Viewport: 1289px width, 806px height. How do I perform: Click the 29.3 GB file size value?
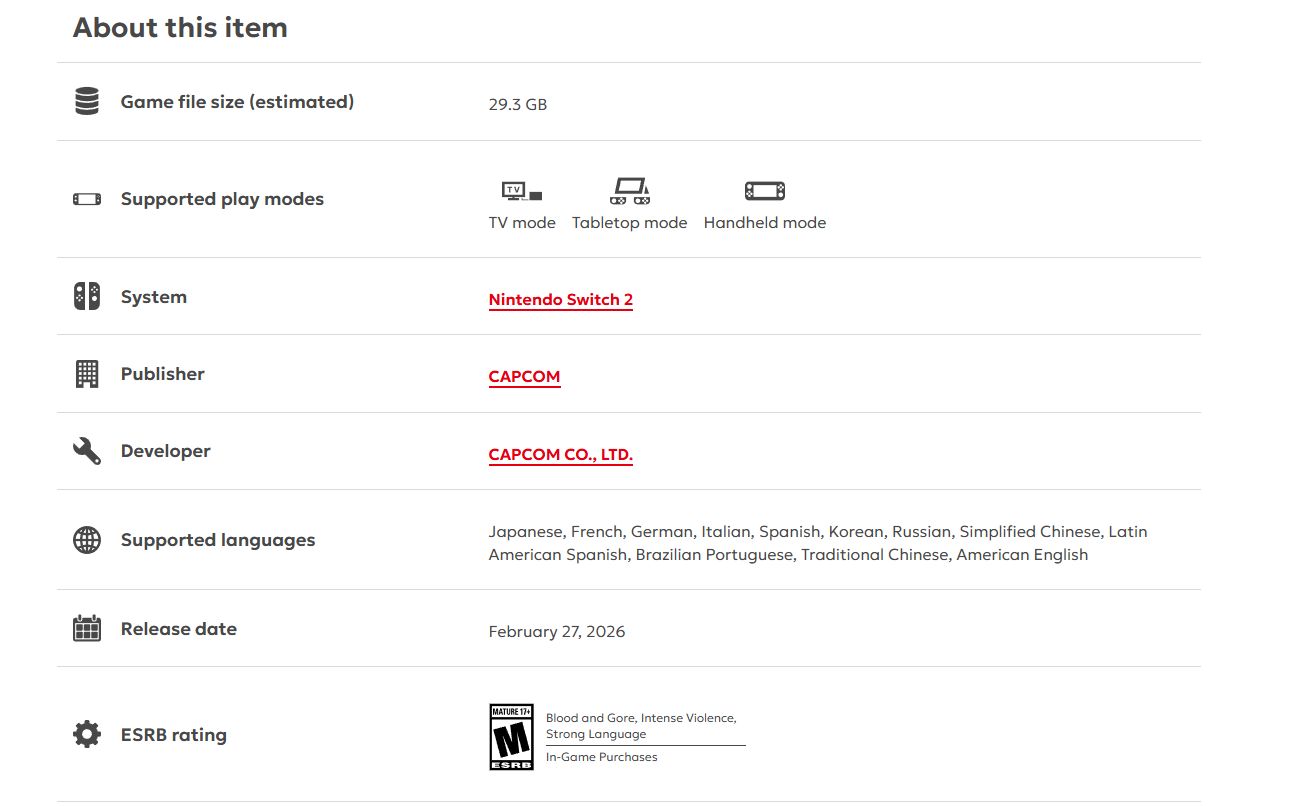point(517,105)
